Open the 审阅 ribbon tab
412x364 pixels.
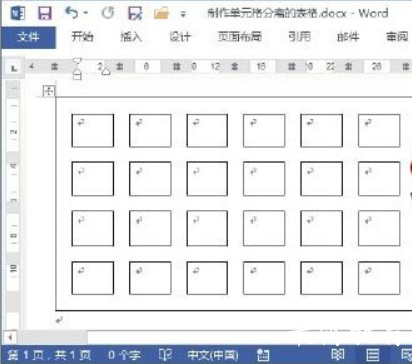(397, 36)
